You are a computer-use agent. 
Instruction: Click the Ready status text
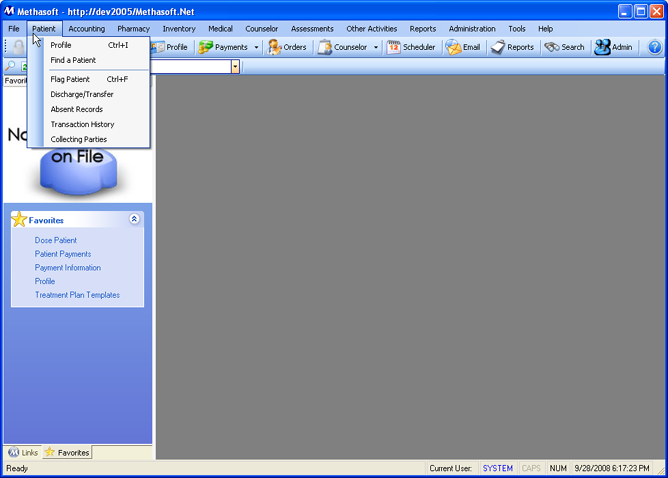coord(17,468)
